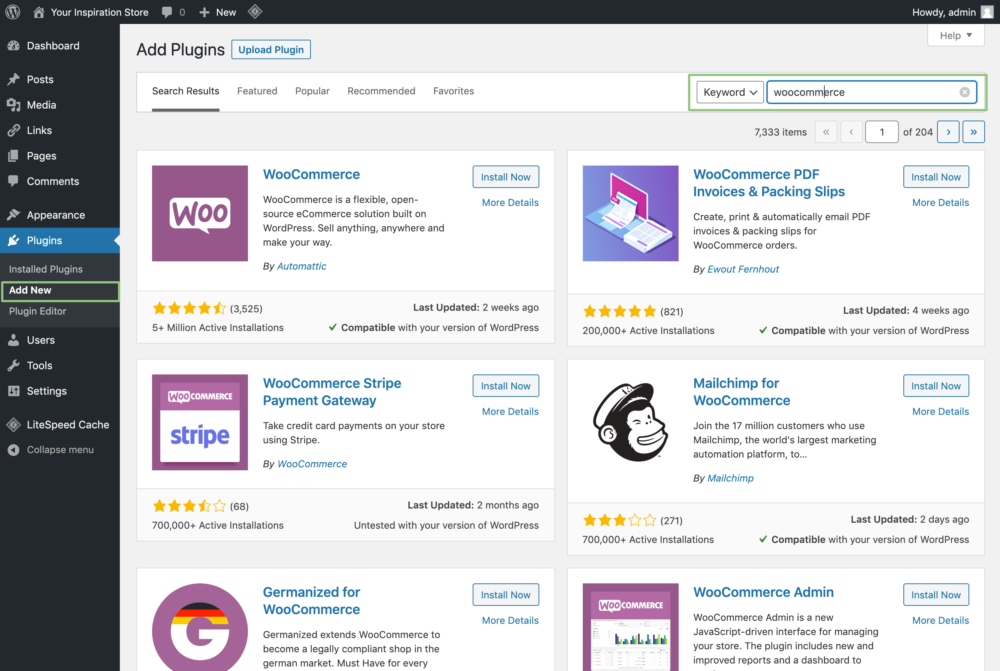The height and width of the screenshot is (671, 1000).
Task: Click the Posts pin icon in sidebar
Action: (x=13, y=80)
